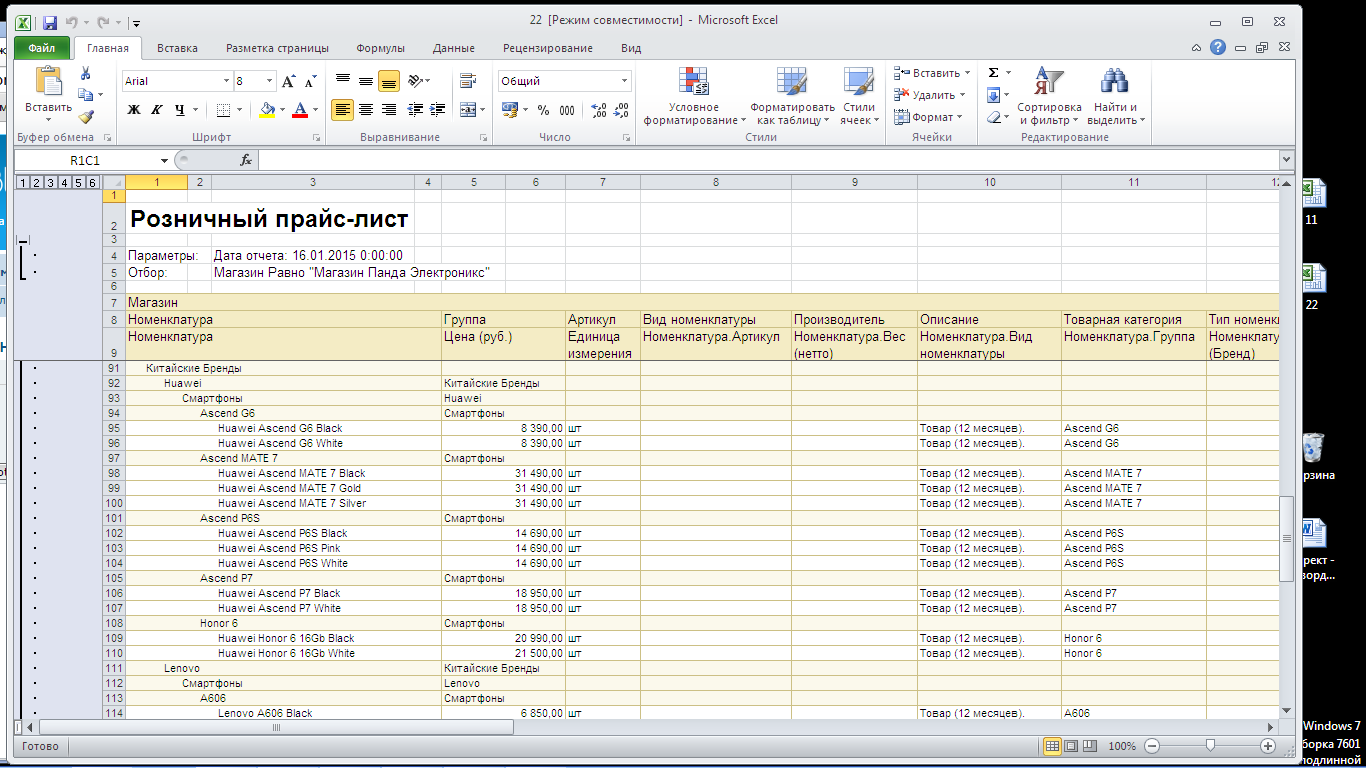
Task: Show outline level 3 button
Action: tap(50, 182)
